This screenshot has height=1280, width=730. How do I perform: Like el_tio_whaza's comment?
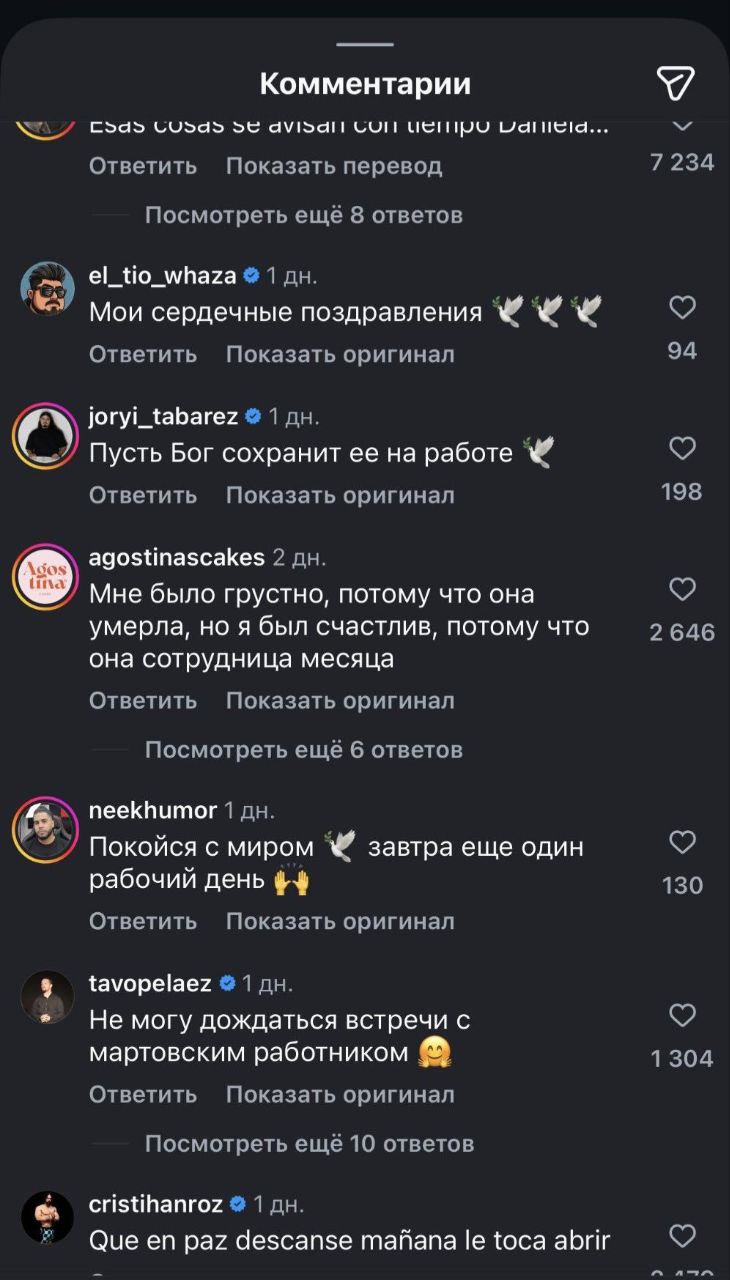[682, 308]
